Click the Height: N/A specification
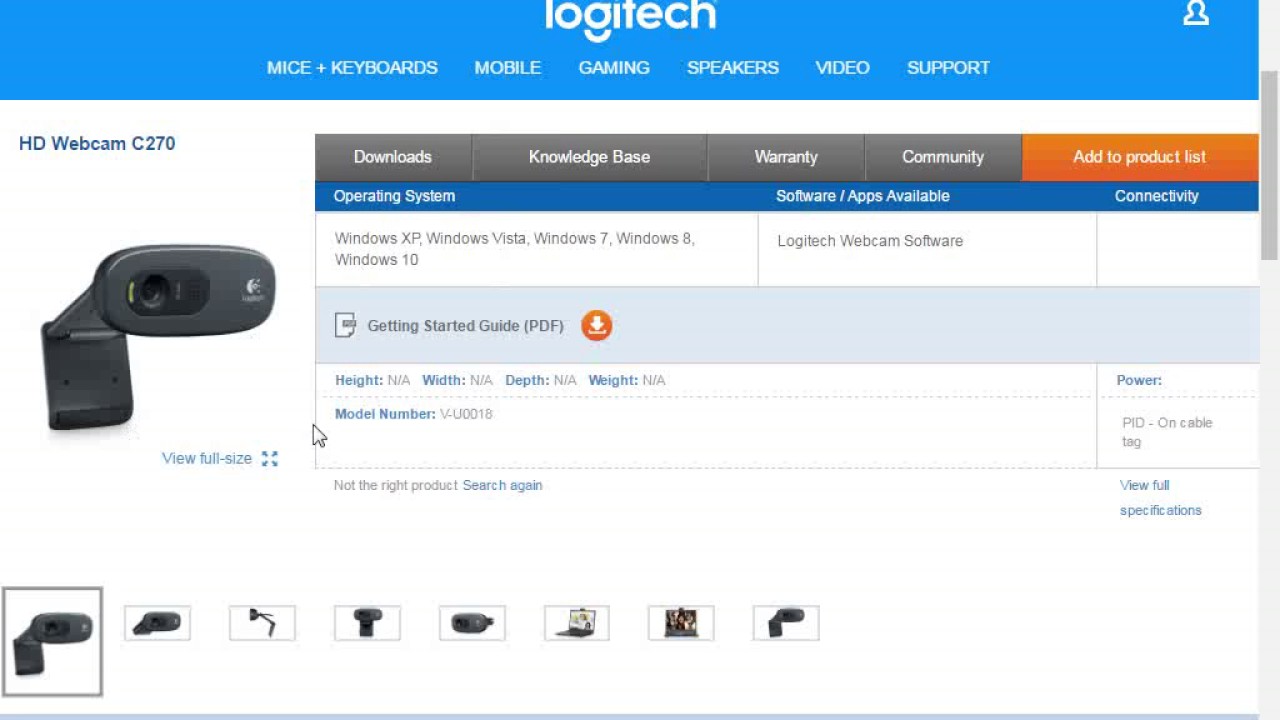 point(372,380)
